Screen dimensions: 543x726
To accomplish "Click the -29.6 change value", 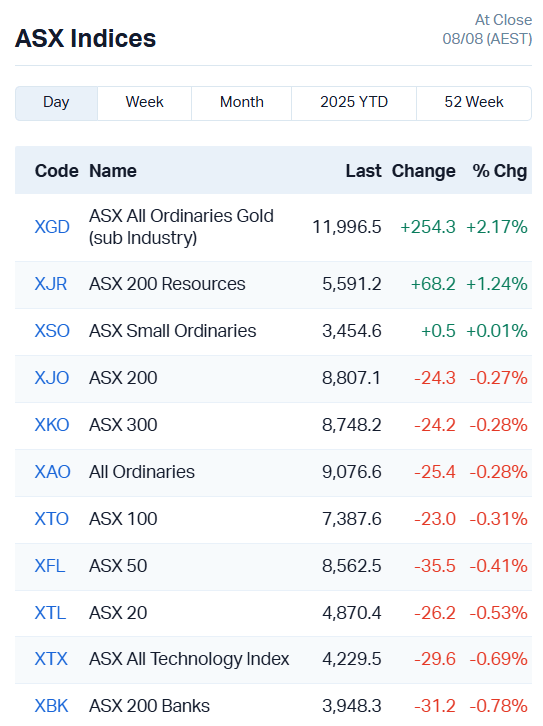I will coord(435,659).
